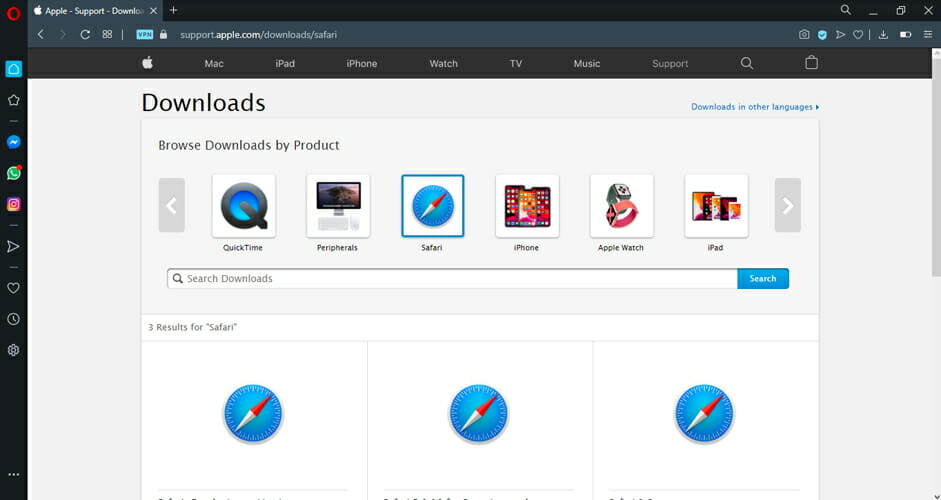Open Messenger in the sidebar
941x500 pixels.
pyautogui.click(x=13, y=142)
